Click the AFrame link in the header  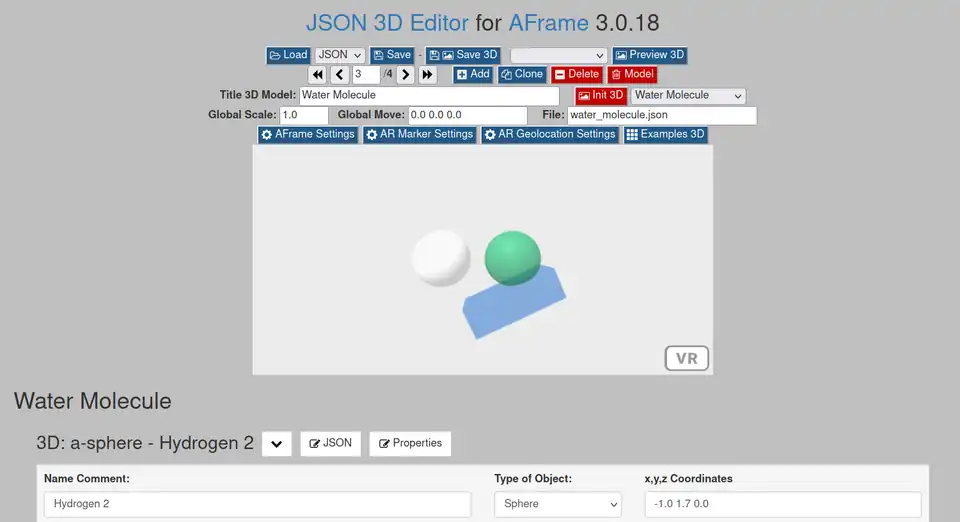[x=549, y=23]
